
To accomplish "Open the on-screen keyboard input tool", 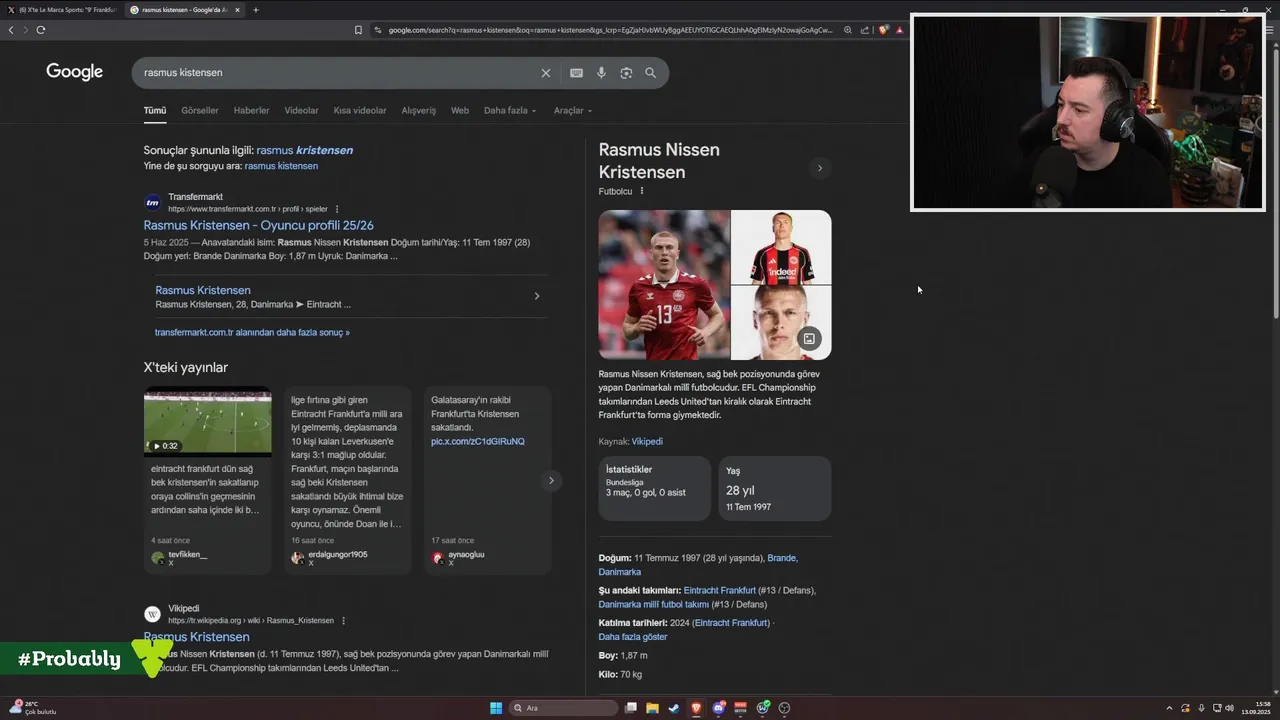I will coord(576,73).
